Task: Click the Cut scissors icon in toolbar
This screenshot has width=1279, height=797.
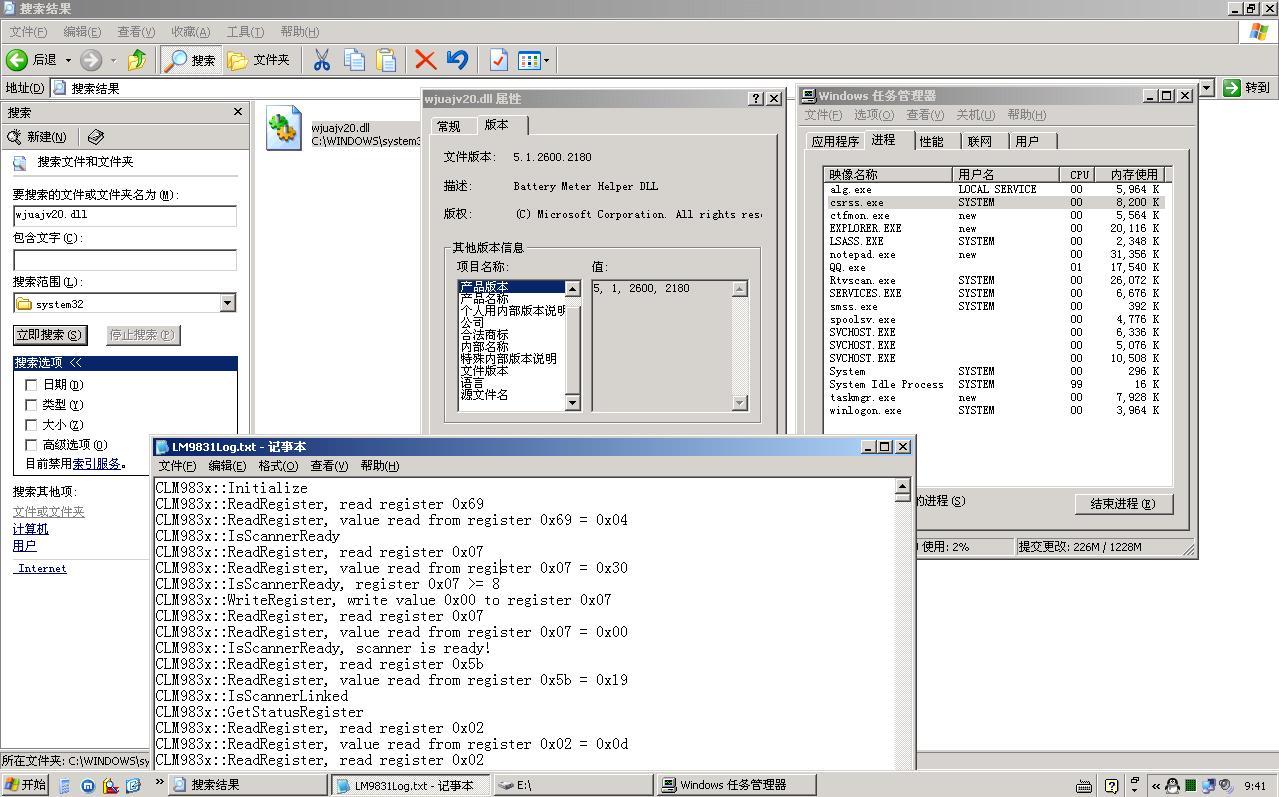Action: click(x=321, y=60)
